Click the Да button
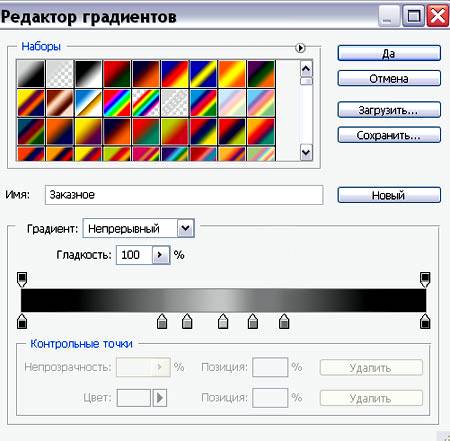450x441 pixels. pyautogui.click(x=389, y=53)
